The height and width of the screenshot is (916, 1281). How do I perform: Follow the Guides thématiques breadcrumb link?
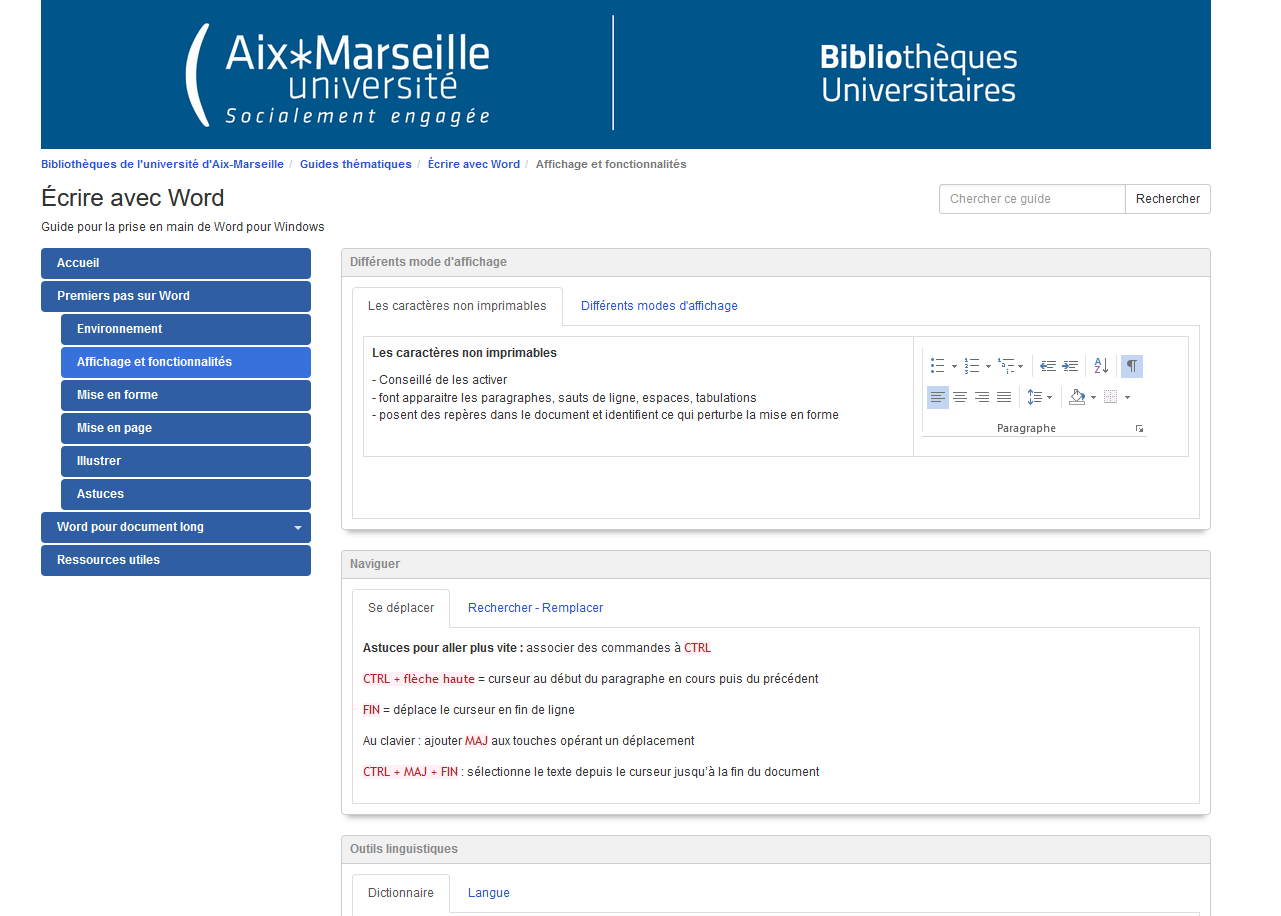pyautogui.click(x=356, y=164)
